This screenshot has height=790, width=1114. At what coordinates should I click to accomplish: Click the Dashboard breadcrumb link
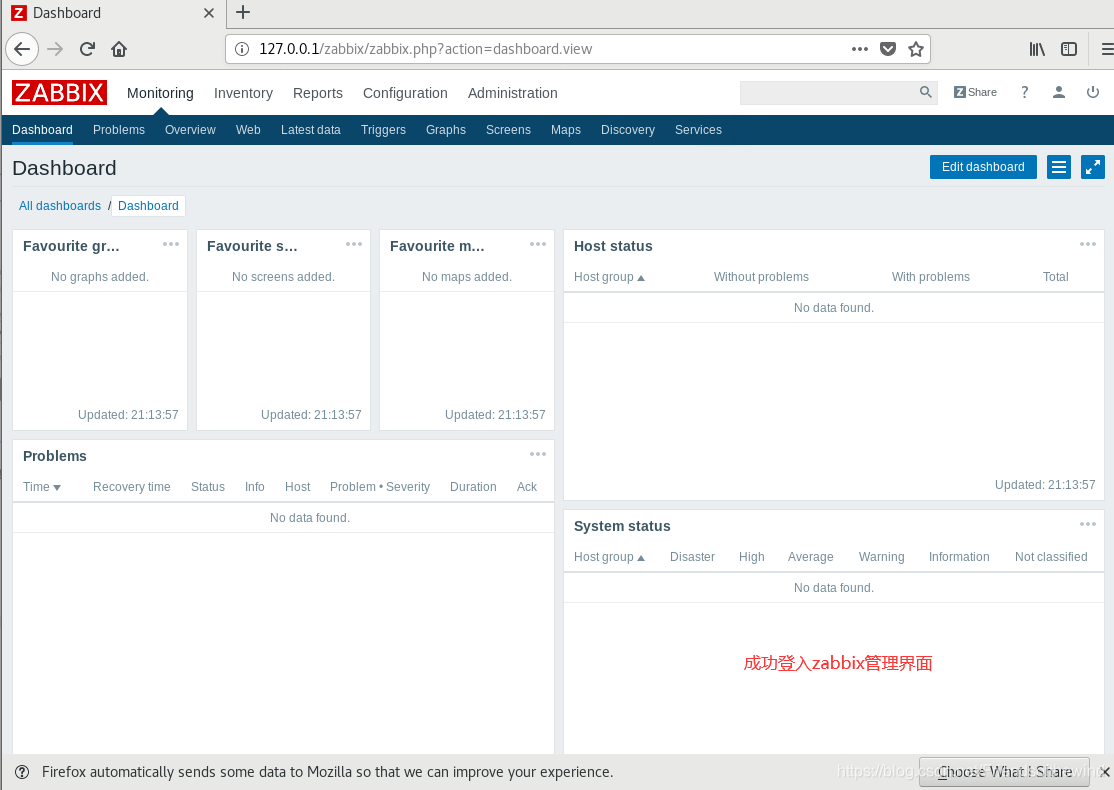point(148,206)
